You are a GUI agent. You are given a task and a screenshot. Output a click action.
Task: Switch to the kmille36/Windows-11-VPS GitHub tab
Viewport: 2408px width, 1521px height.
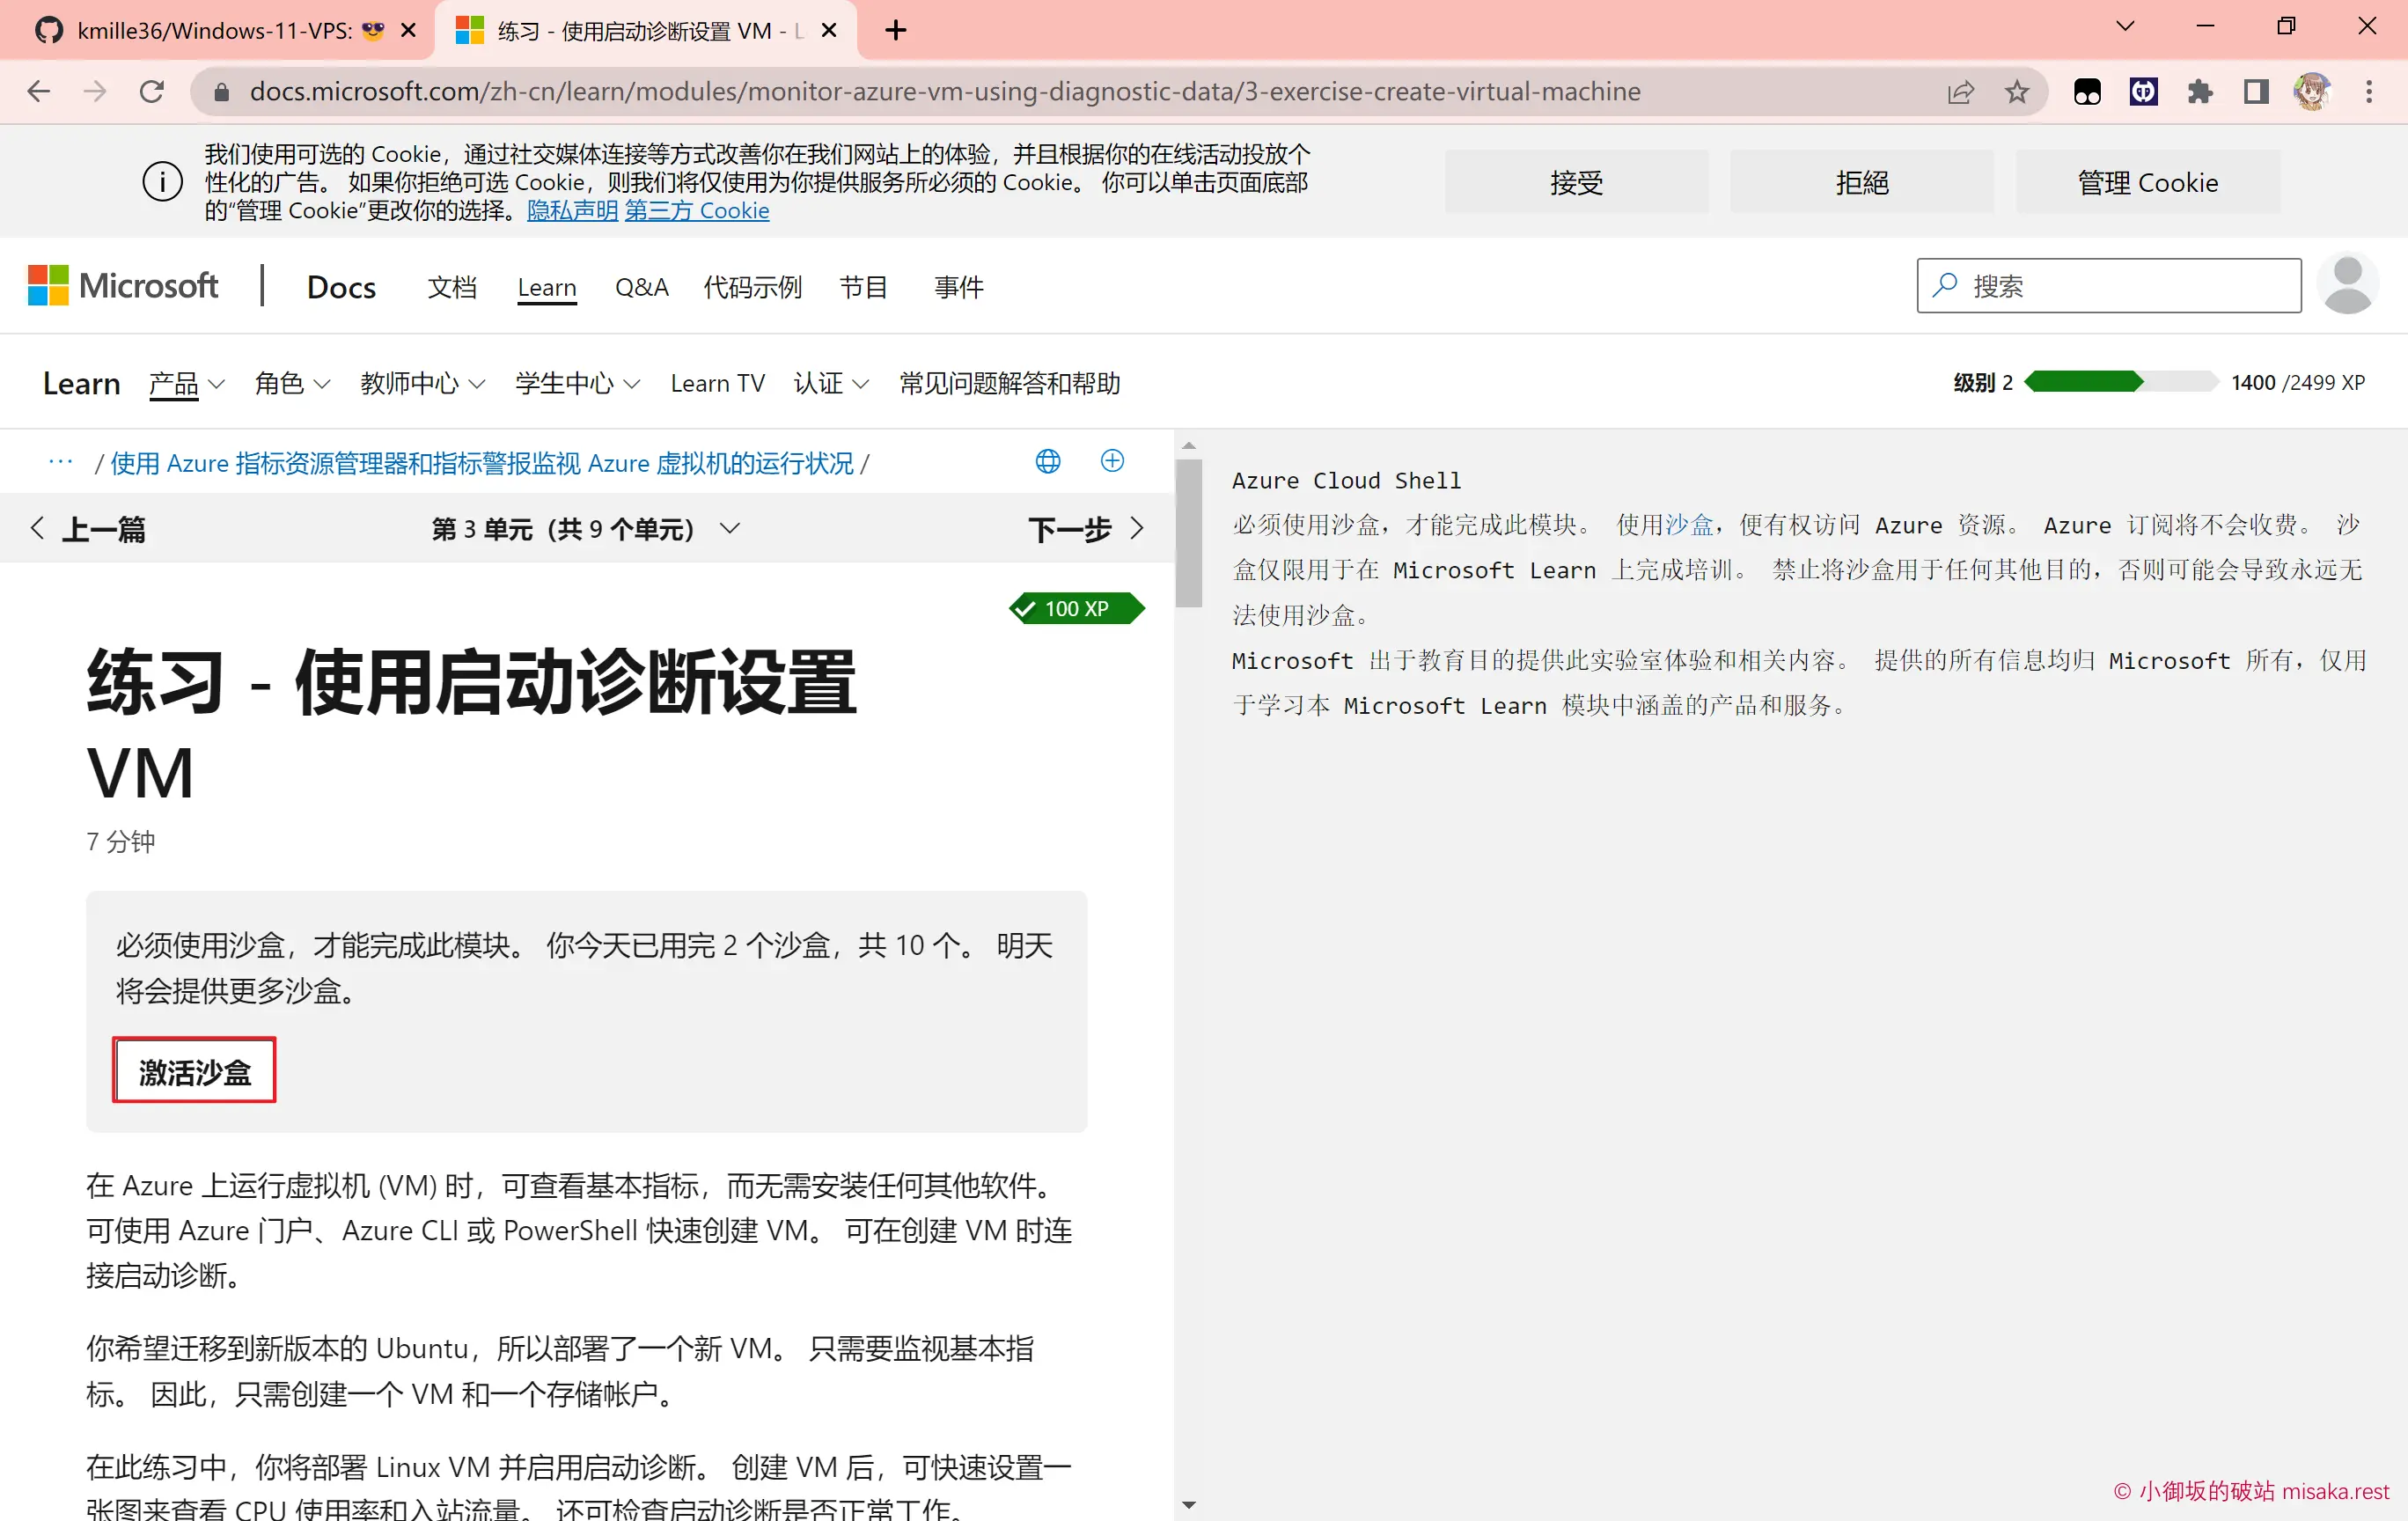215,30
